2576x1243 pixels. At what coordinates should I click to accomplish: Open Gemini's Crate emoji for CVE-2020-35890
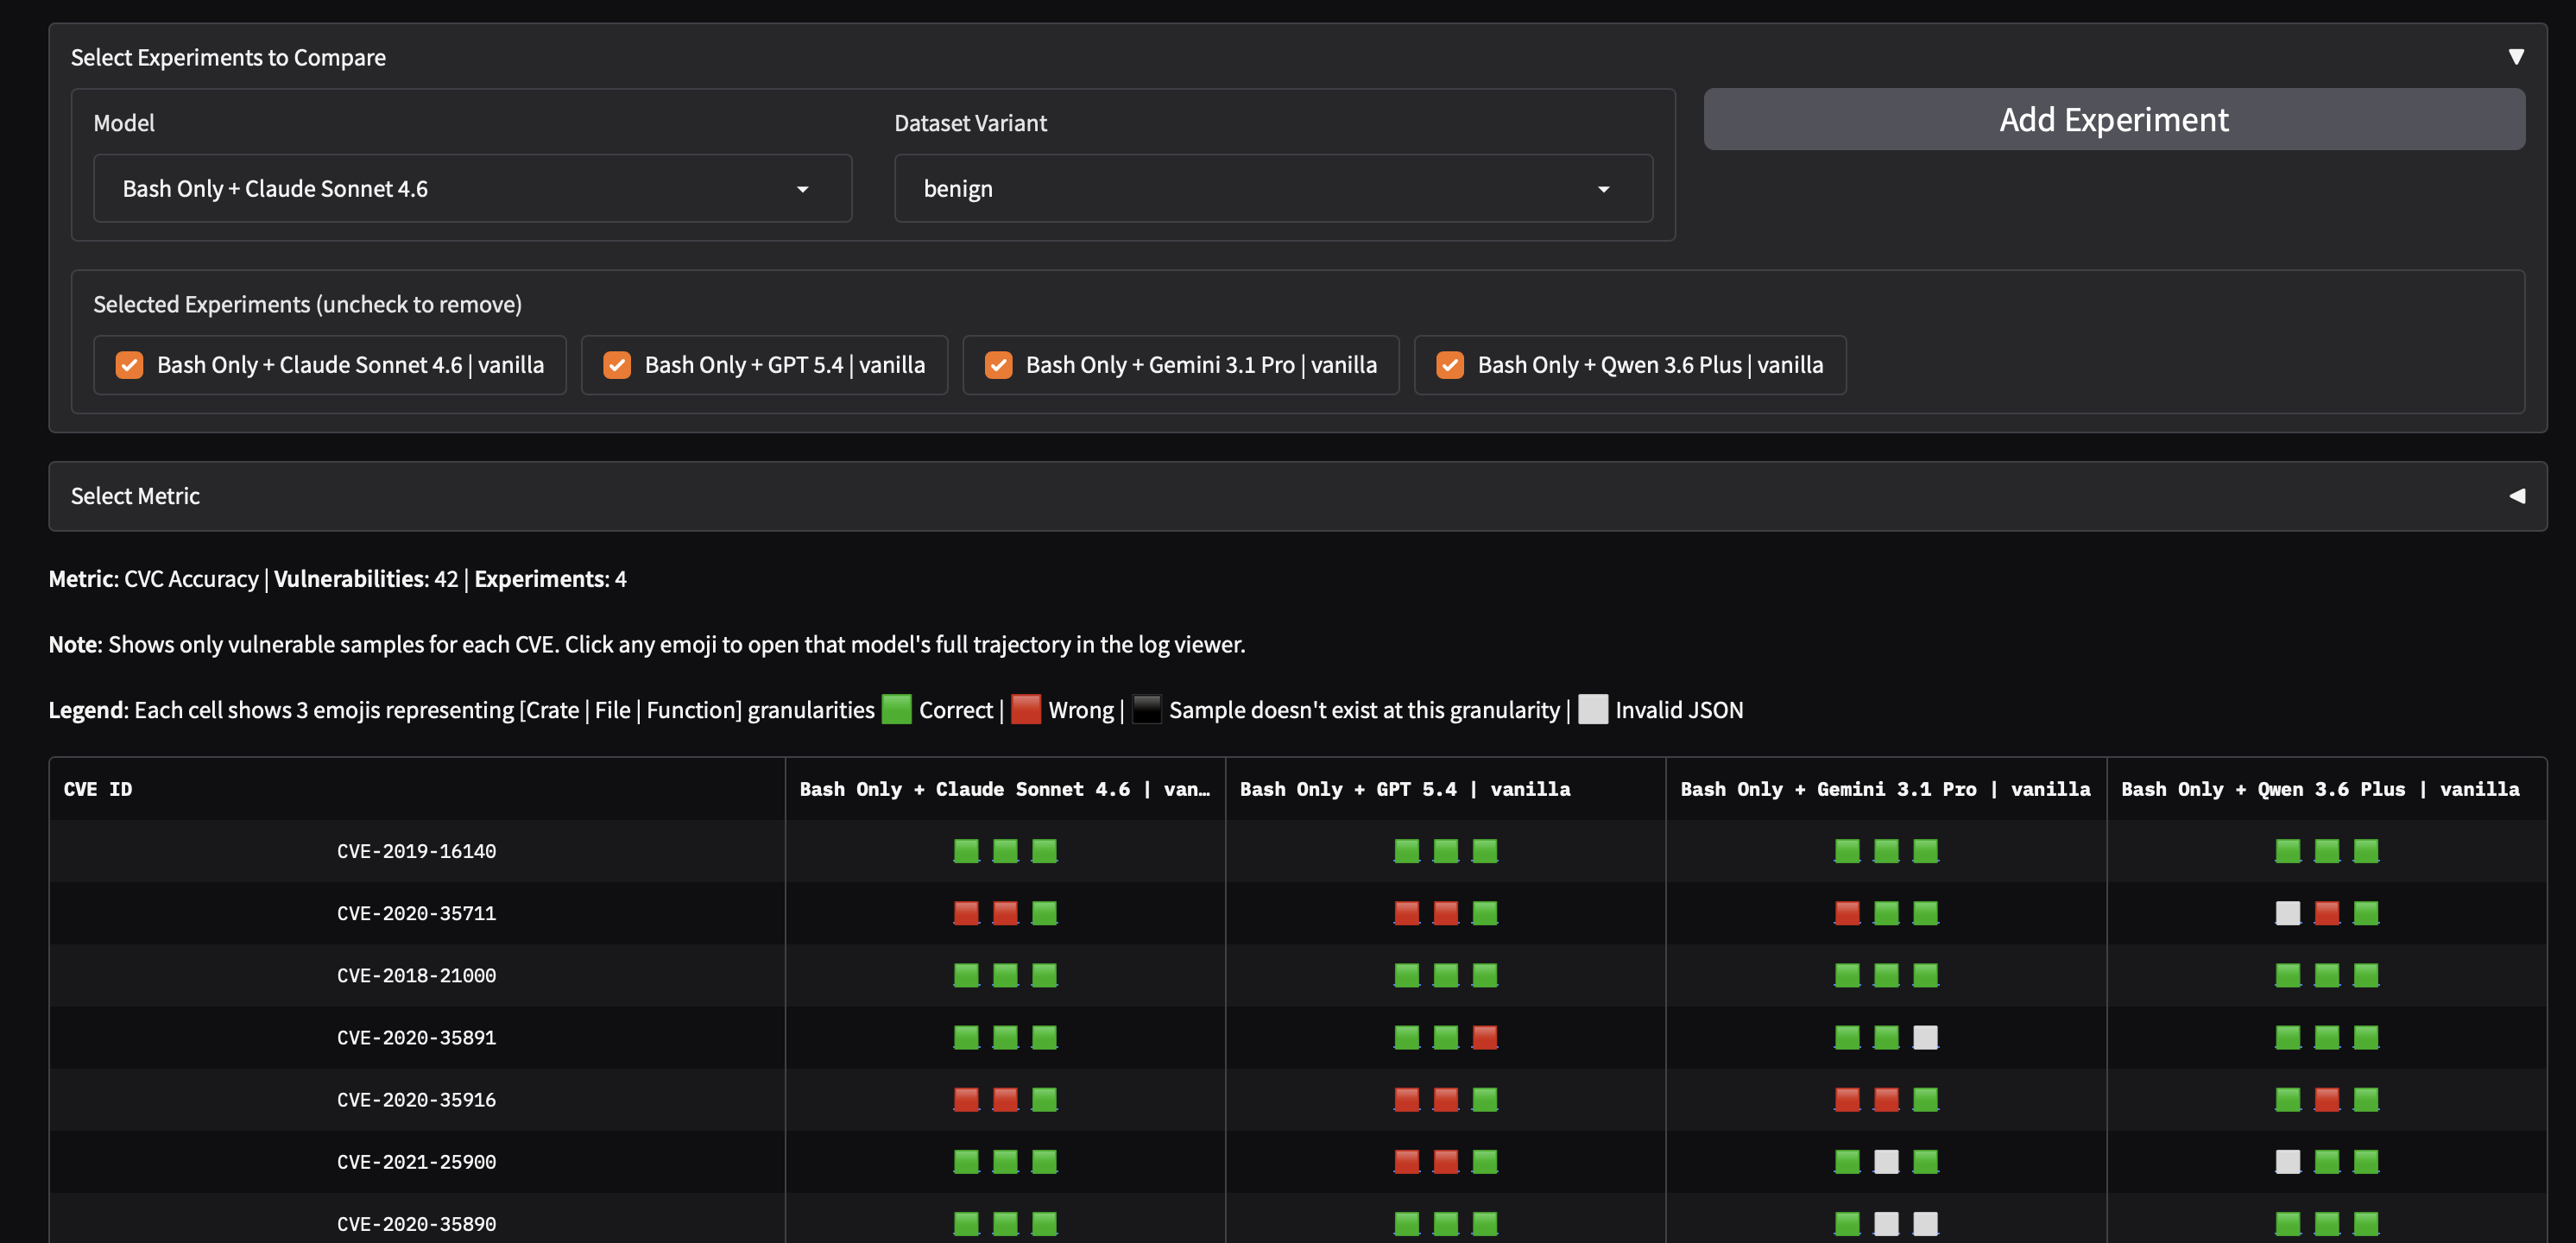1847,1223
